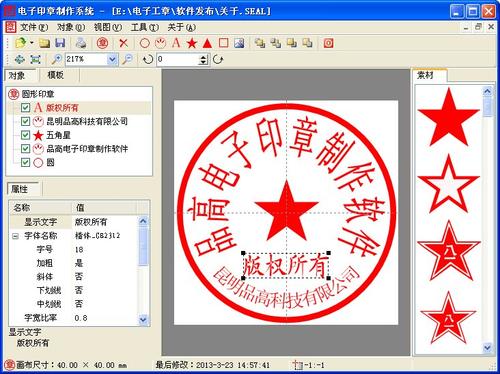Image resolution: width=500 pixels, height=374 pixels.
Task: Select the 昆明品高科技有限公司 tree item label
Action: (87, 121)
